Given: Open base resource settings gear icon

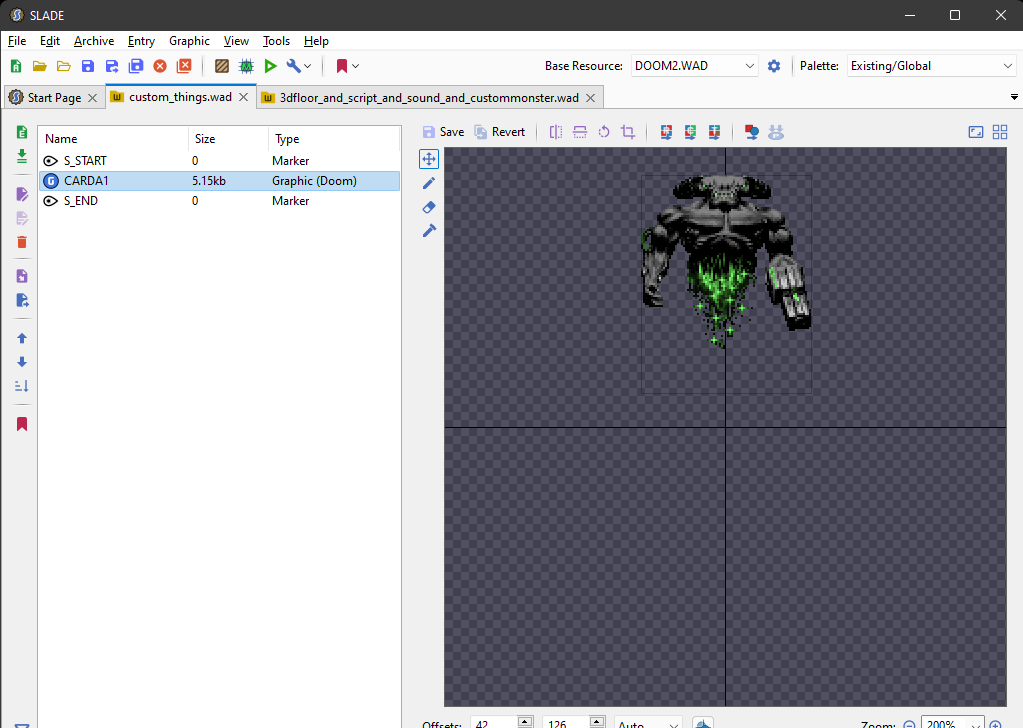Looking at the screenshot, I should click(x=774, y=66).
